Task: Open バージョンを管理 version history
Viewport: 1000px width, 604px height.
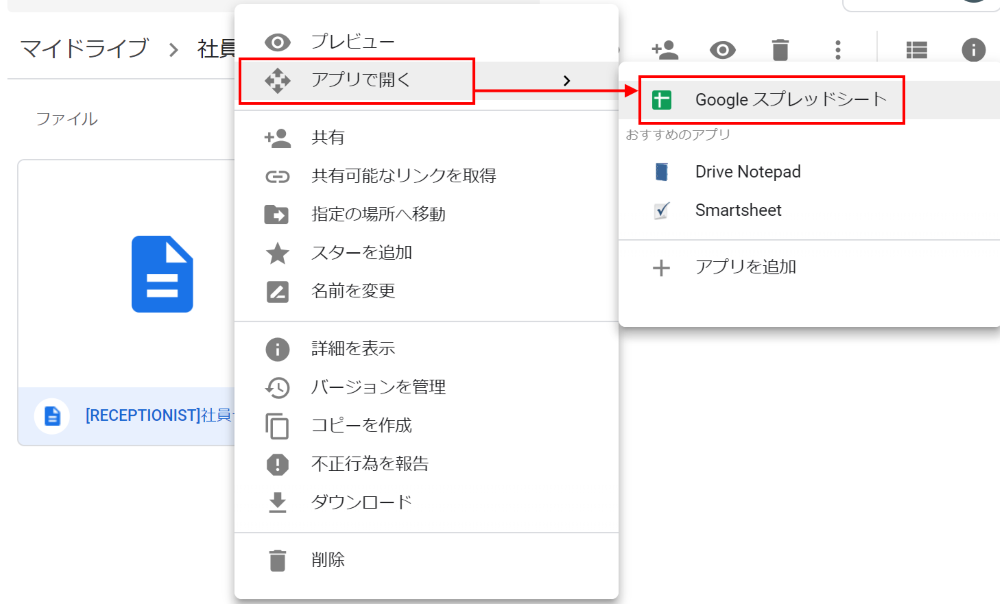Action: click(378, 387)
